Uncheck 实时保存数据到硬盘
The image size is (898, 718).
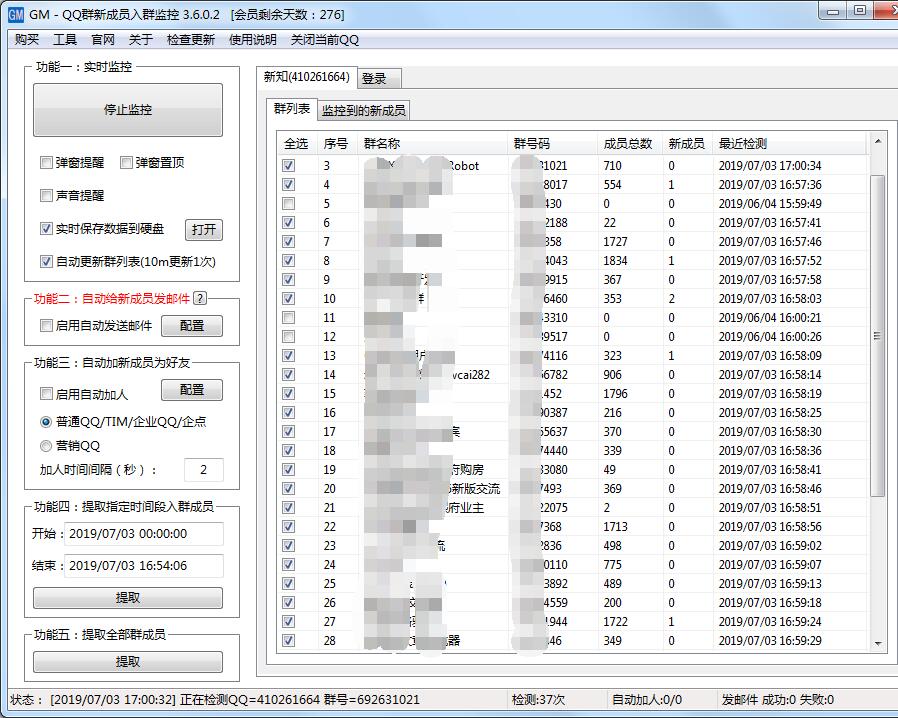coord(46,229)
